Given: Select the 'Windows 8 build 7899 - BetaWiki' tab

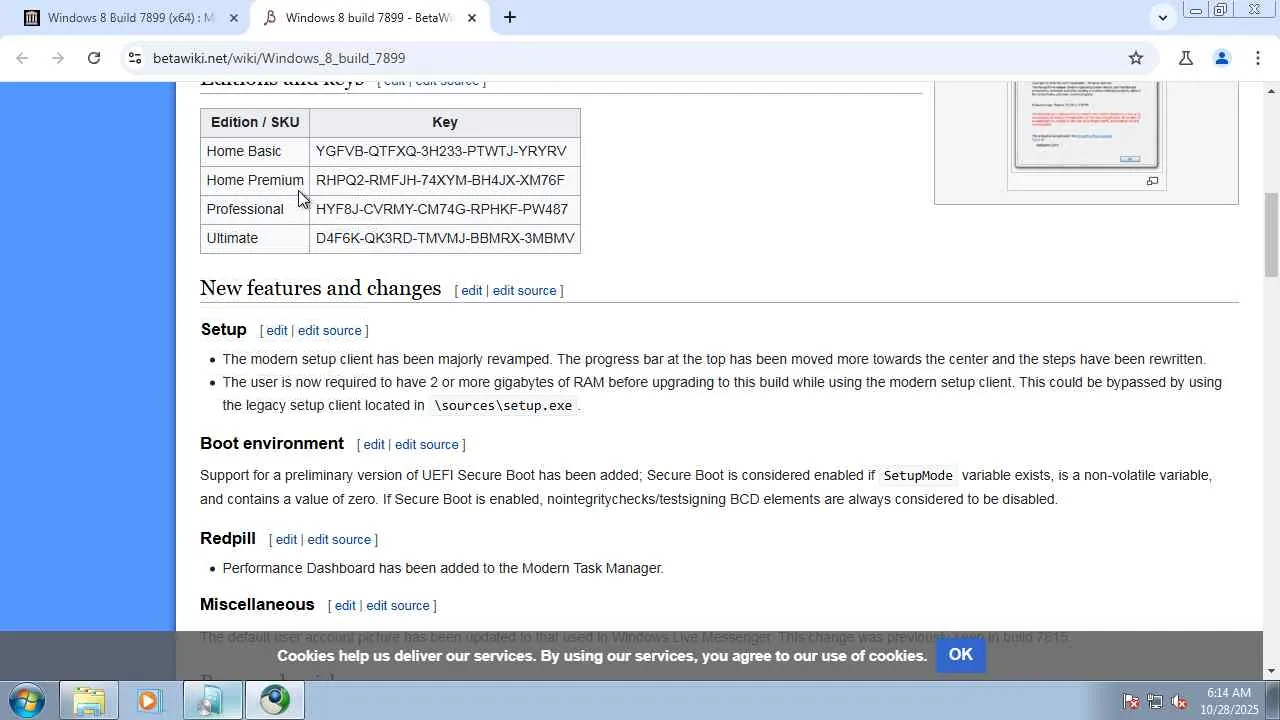Looking at the screenshot, I should click(368, 17).
